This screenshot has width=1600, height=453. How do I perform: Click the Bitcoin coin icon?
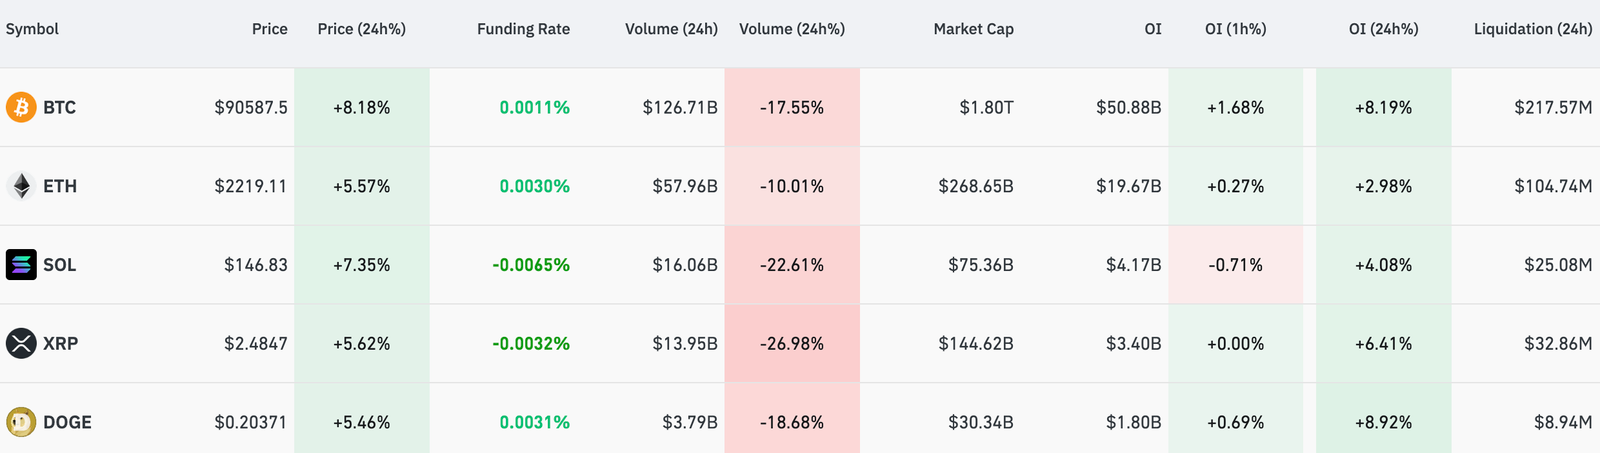21,107
